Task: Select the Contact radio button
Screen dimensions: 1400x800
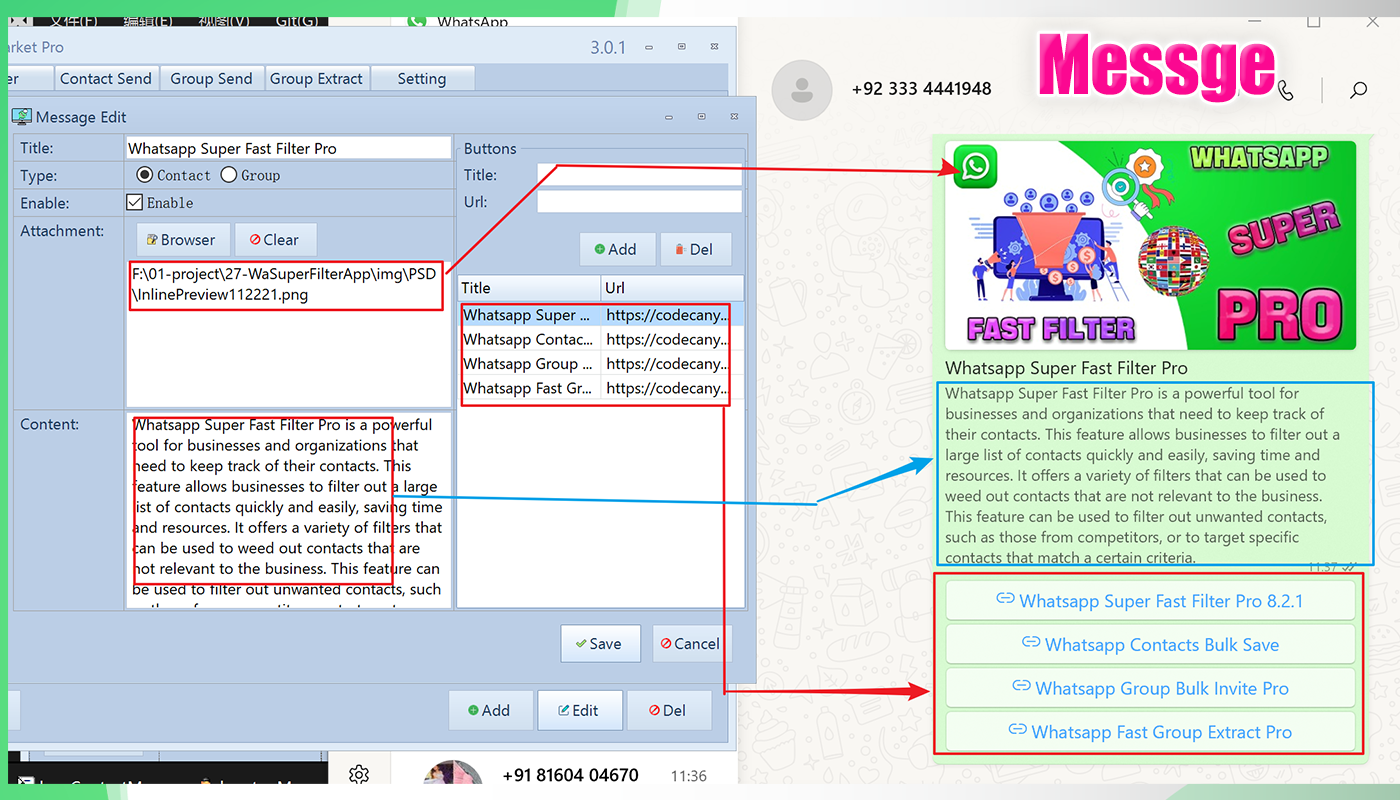Action: point(145,174)
